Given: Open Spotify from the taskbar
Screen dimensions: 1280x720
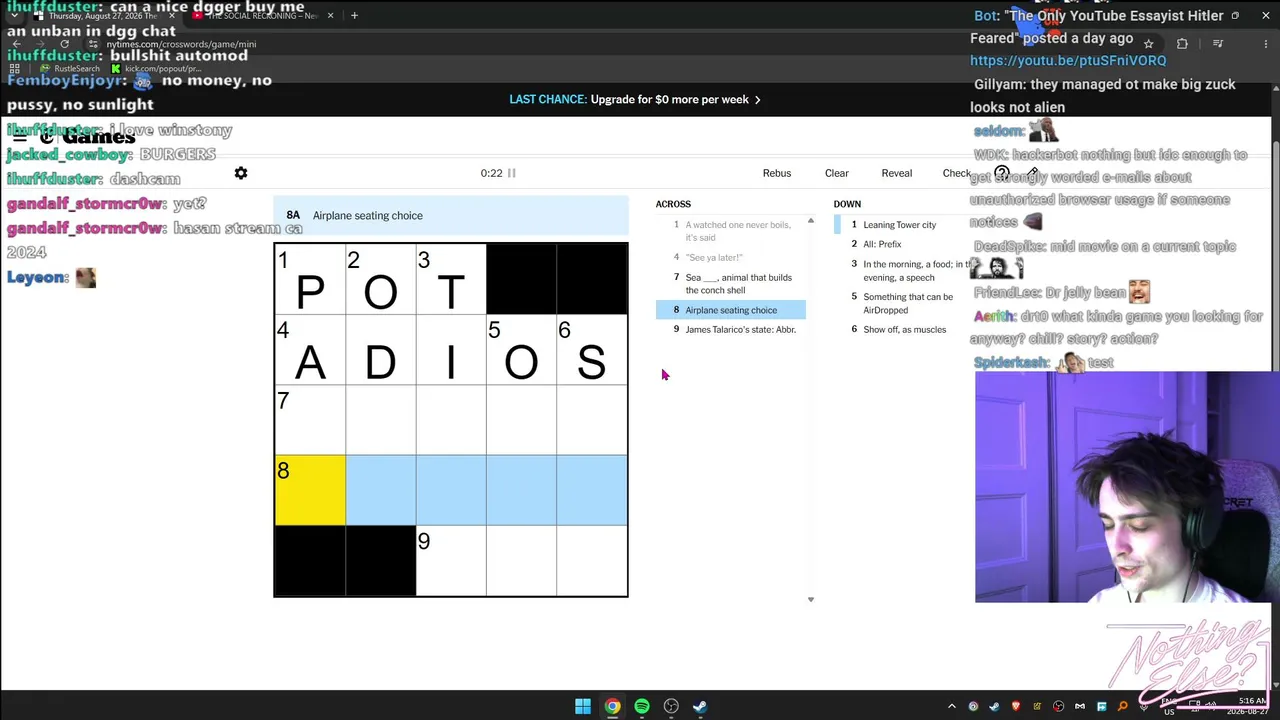Looking at the screenshot, I should (642, 707).
